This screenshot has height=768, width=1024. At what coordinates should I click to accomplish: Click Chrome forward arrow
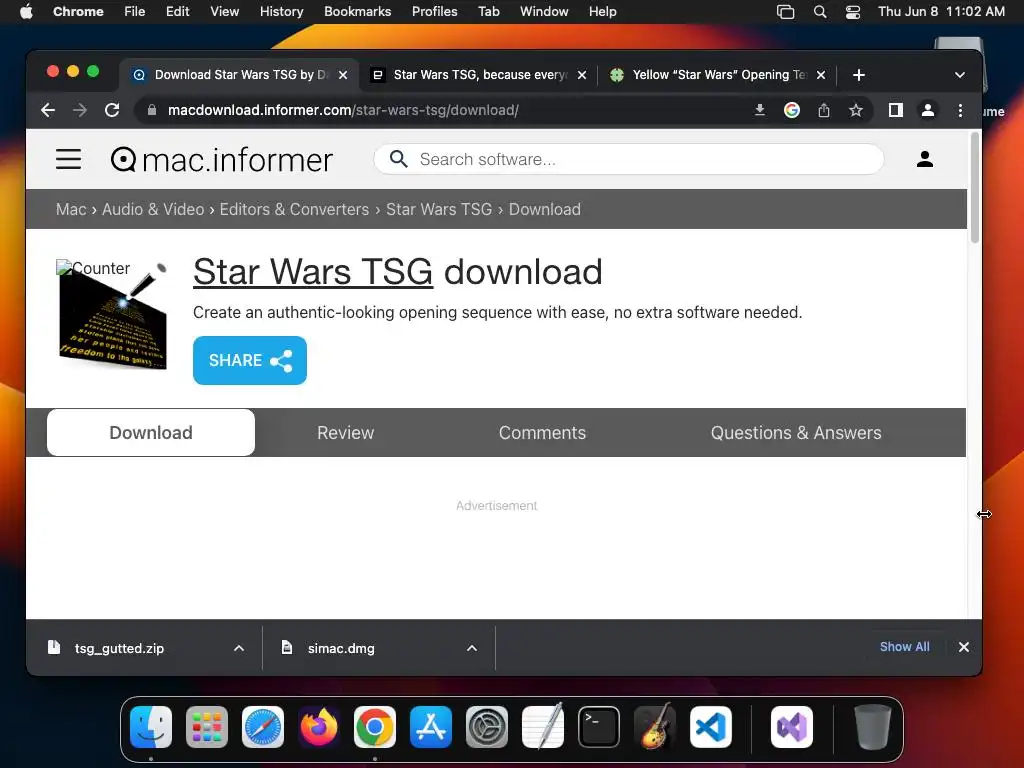80,110
